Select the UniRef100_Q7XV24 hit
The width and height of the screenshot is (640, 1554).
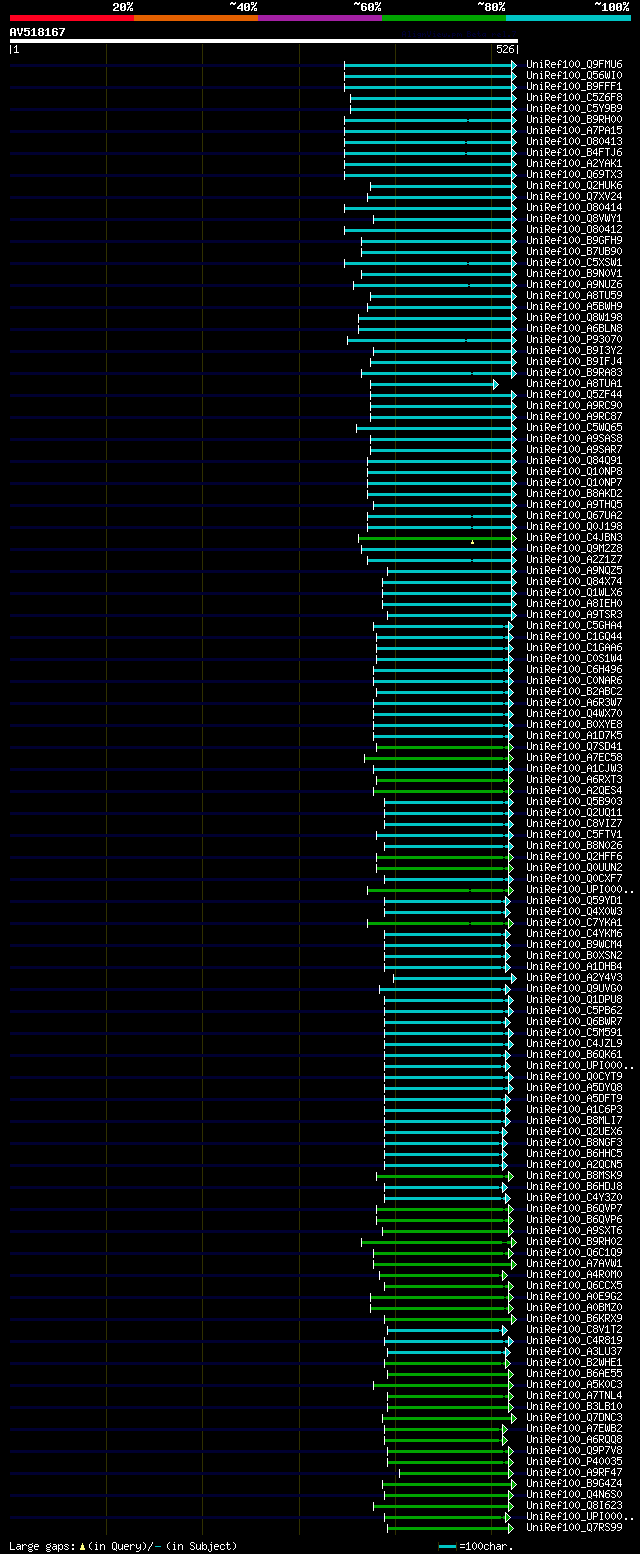tap(574, 197)
